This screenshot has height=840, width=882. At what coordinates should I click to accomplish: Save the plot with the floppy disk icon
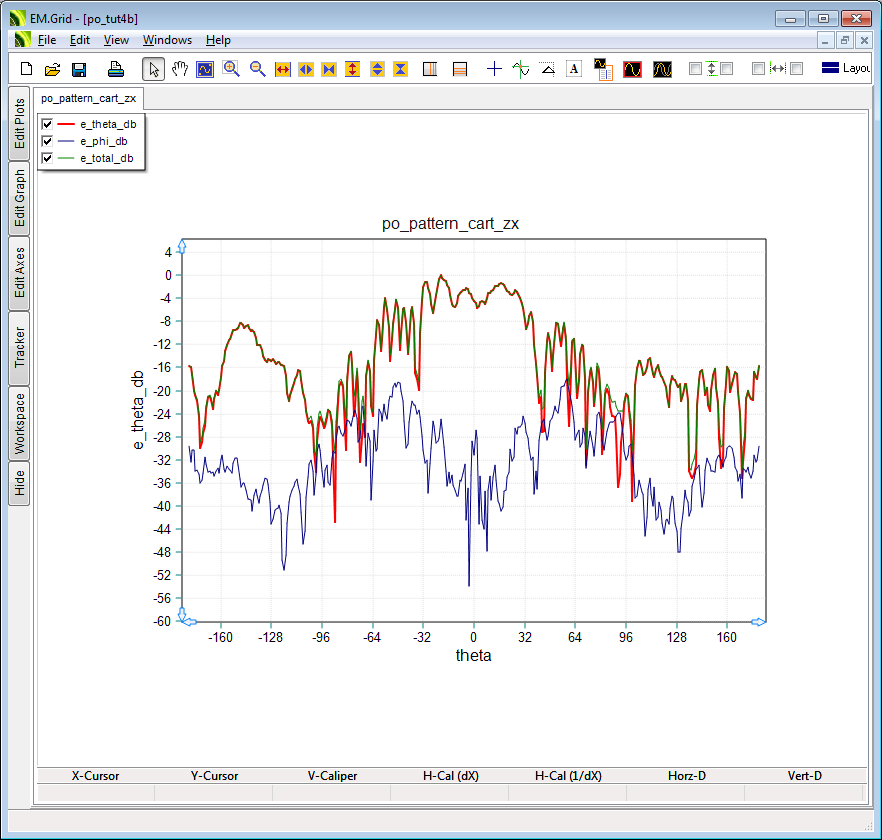pos(79,69)
